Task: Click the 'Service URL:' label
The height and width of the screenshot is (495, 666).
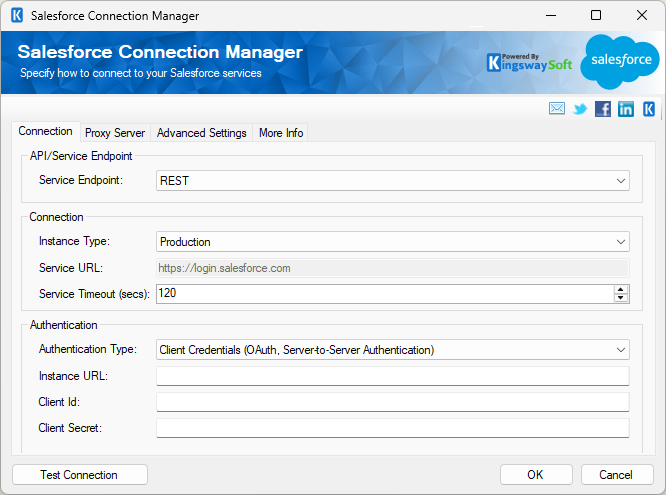Action: point(71,268)
